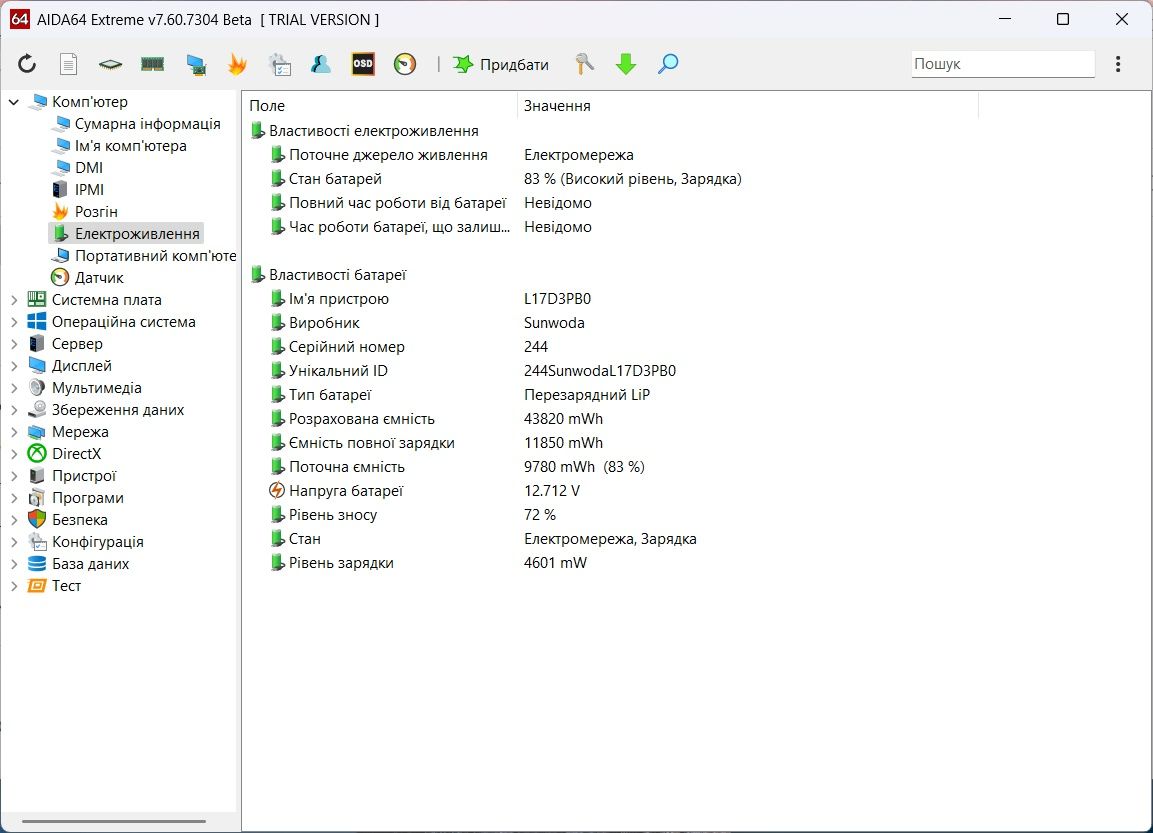Expand the DirectX node
The height and width of the screenshot is (833, 1153).
(x=14, y=454)
